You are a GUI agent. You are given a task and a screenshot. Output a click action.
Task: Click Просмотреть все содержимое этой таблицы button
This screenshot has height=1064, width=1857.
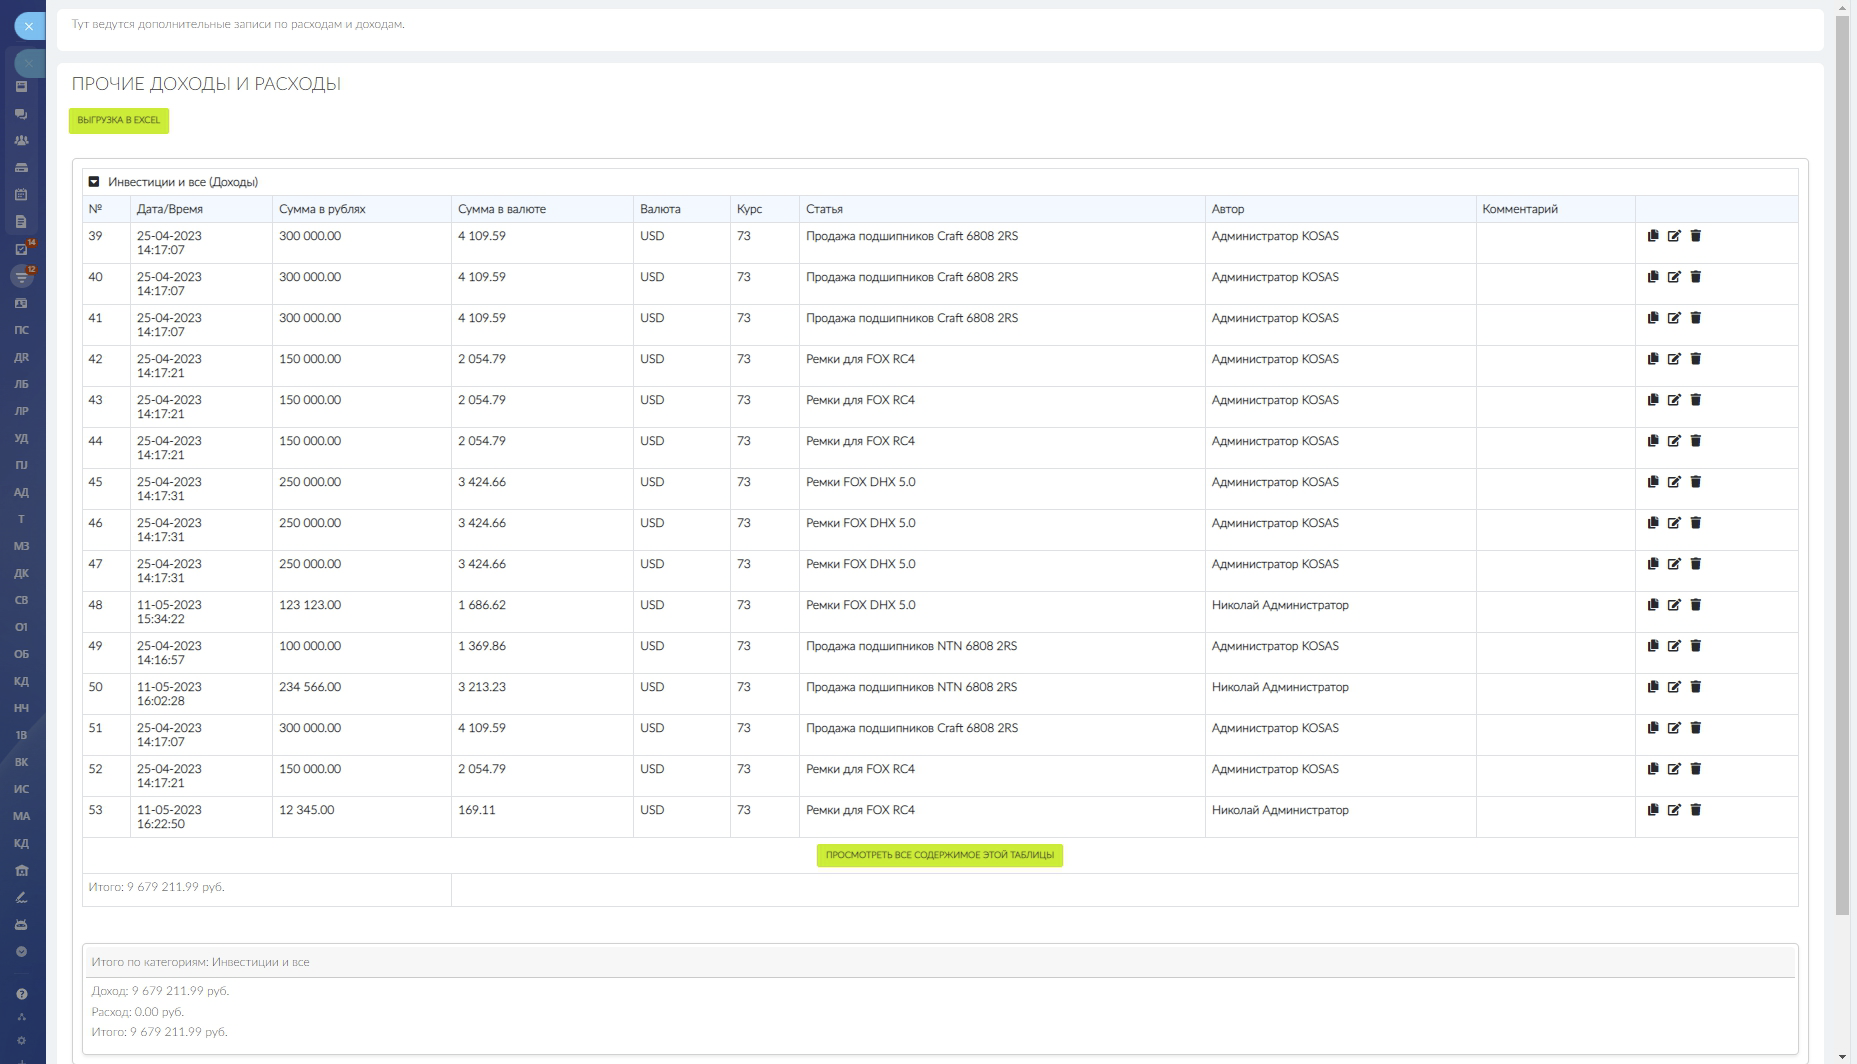(x=939, y=855)
